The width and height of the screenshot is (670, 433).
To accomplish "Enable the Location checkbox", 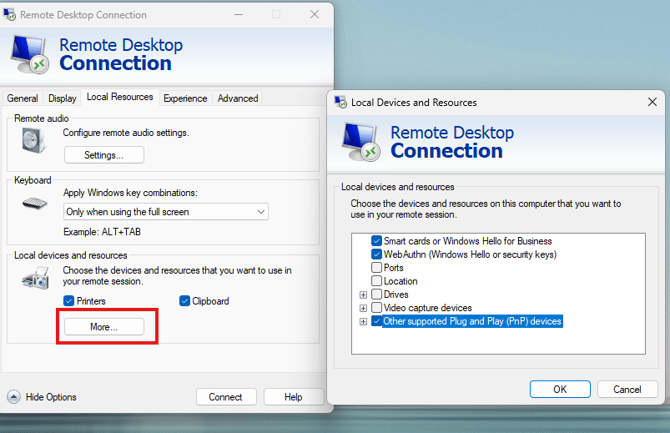I will [x=376, y=281].
